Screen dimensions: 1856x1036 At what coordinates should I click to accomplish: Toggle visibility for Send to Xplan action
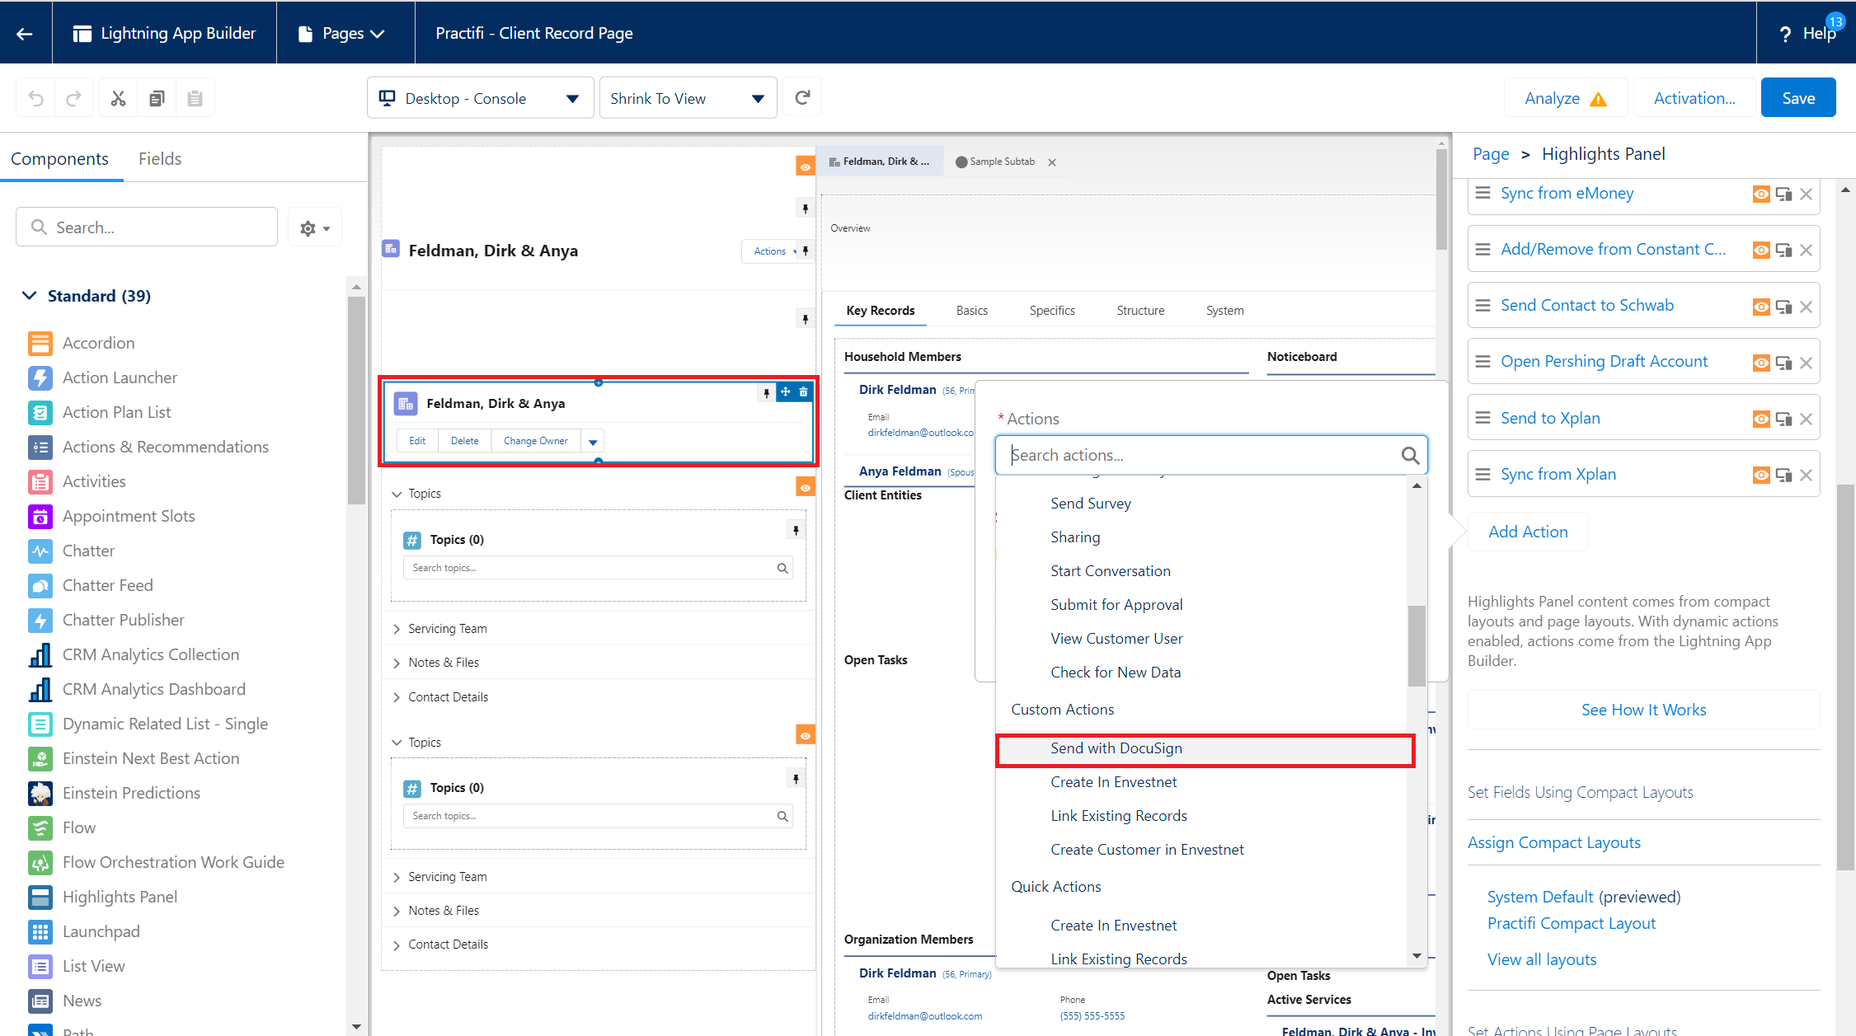click(1761, 419)
